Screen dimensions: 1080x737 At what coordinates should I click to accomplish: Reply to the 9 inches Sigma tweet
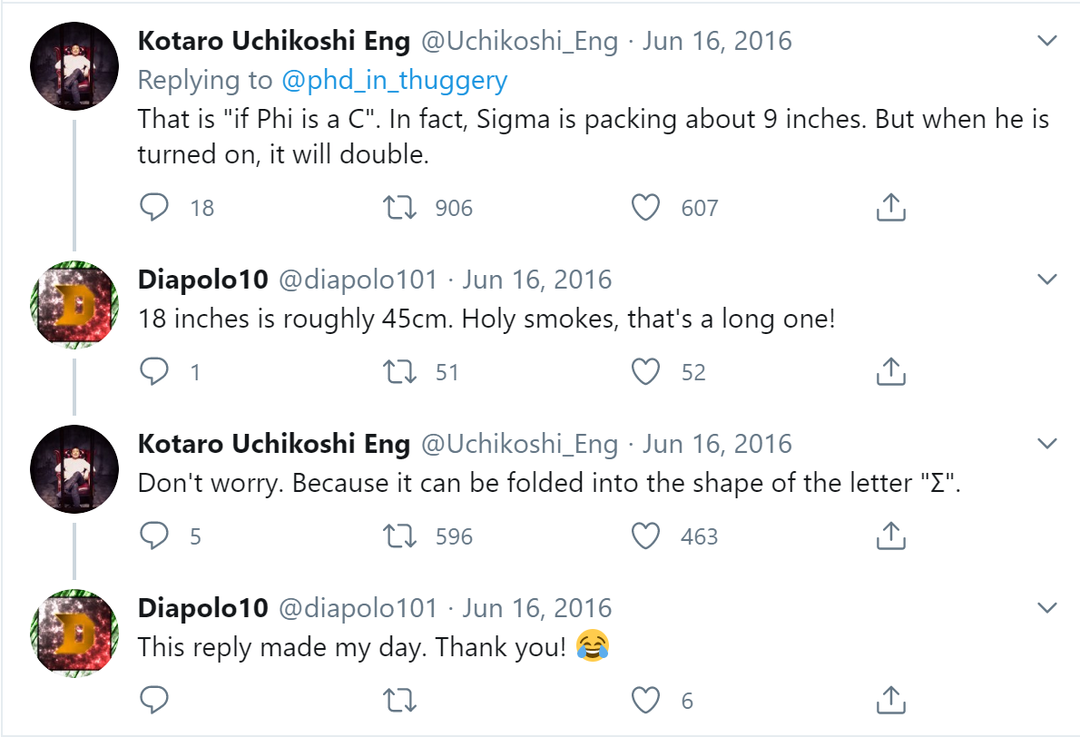pyautogui.click(x=154, y=207)
